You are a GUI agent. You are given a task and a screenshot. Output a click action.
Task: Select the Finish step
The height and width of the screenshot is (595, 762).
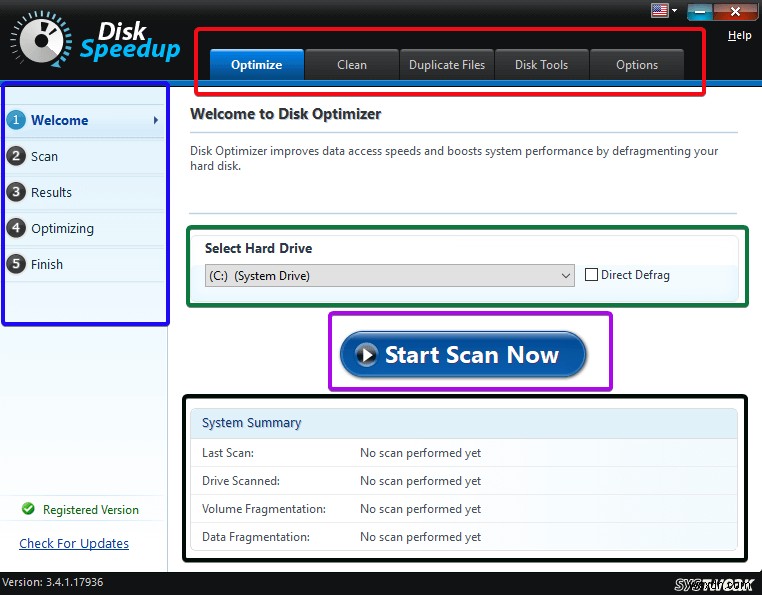click(x=85, y=264)
